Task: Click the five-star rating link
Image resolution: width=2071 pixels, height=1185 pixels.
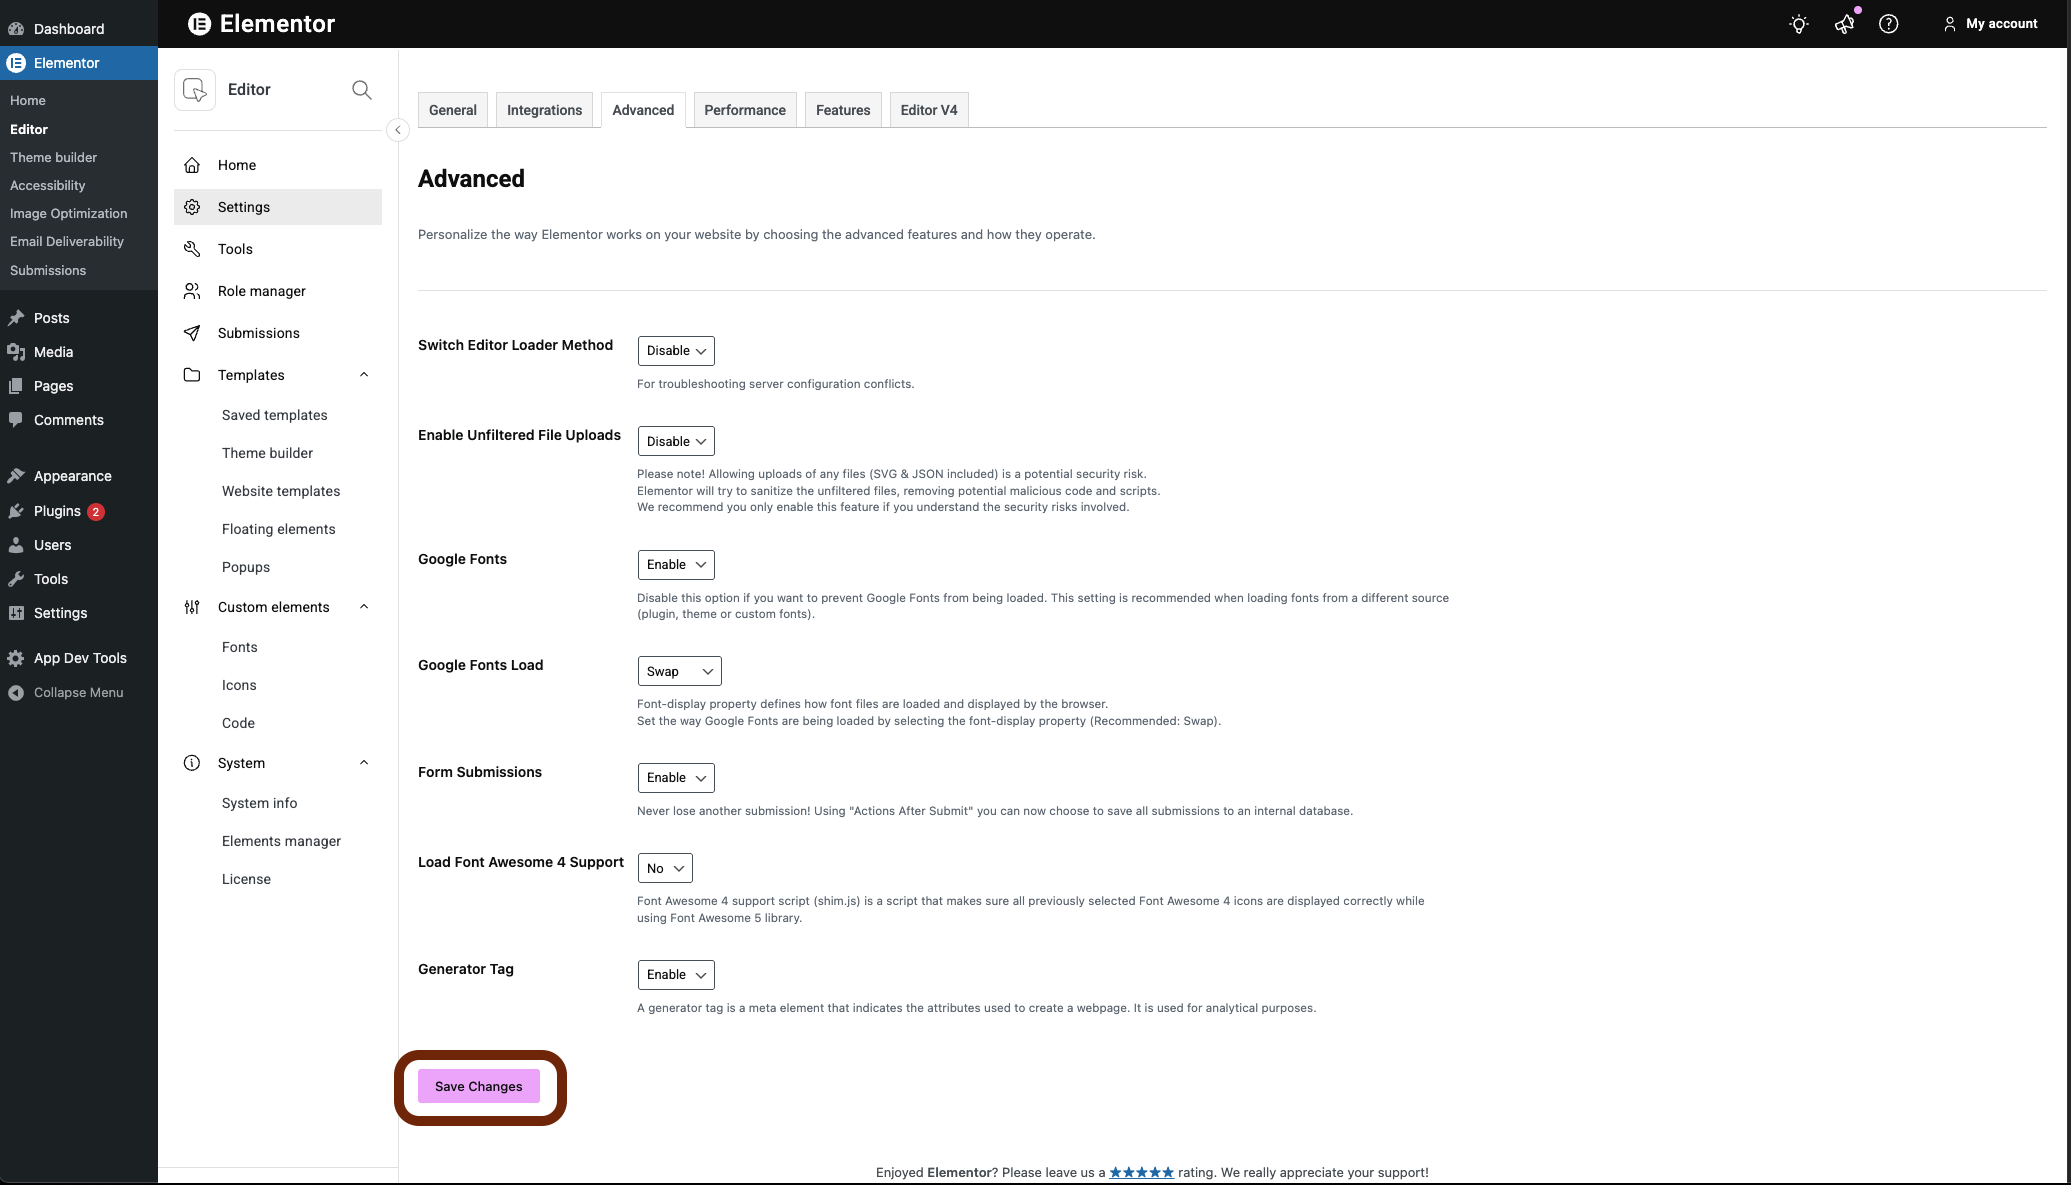Action: 1141,1172
